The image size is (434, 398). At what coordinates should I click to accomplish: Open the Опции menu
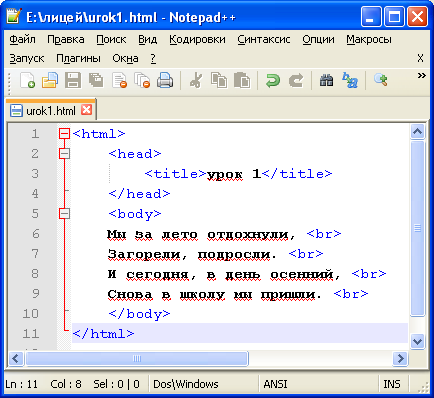click(318, 39)
